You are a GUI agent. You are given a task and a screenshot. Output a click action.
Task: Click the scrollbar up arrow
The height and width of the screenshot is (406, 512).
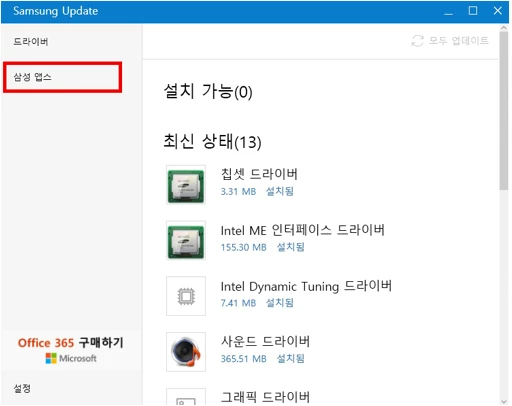(x=504, y=28)
